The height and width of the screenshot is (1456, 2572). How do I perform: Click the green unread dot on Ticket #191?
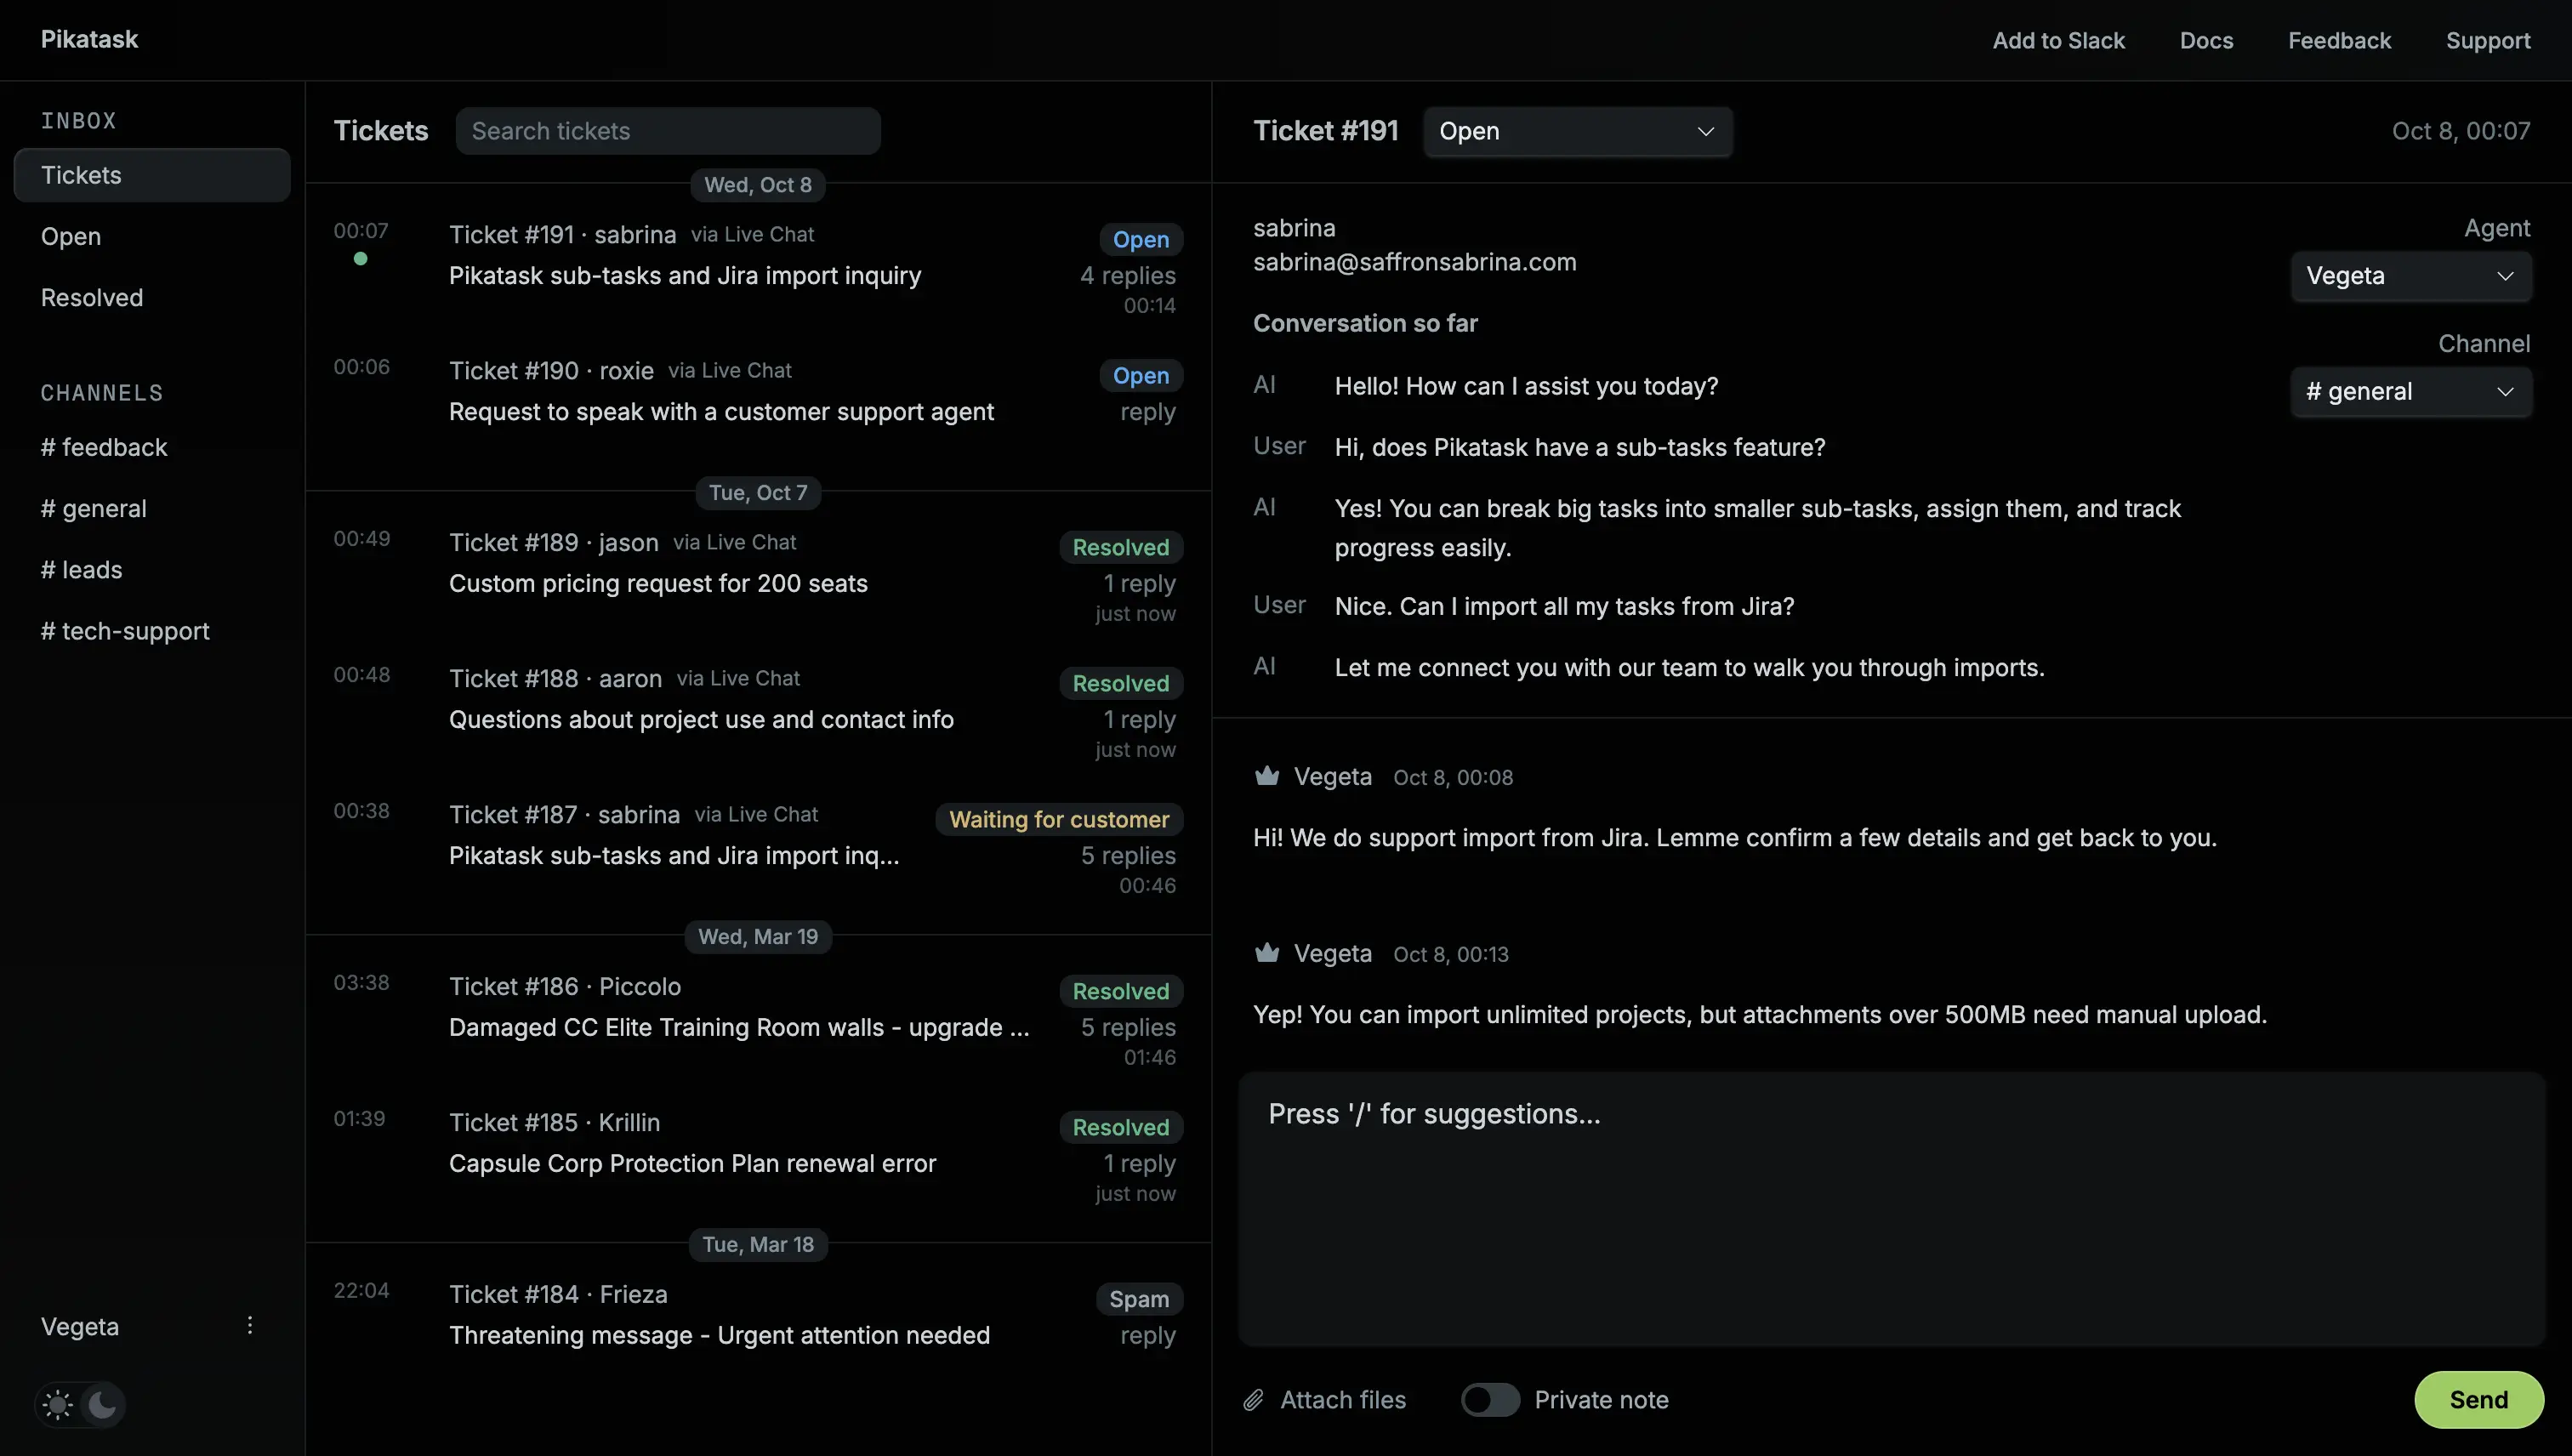361,258
